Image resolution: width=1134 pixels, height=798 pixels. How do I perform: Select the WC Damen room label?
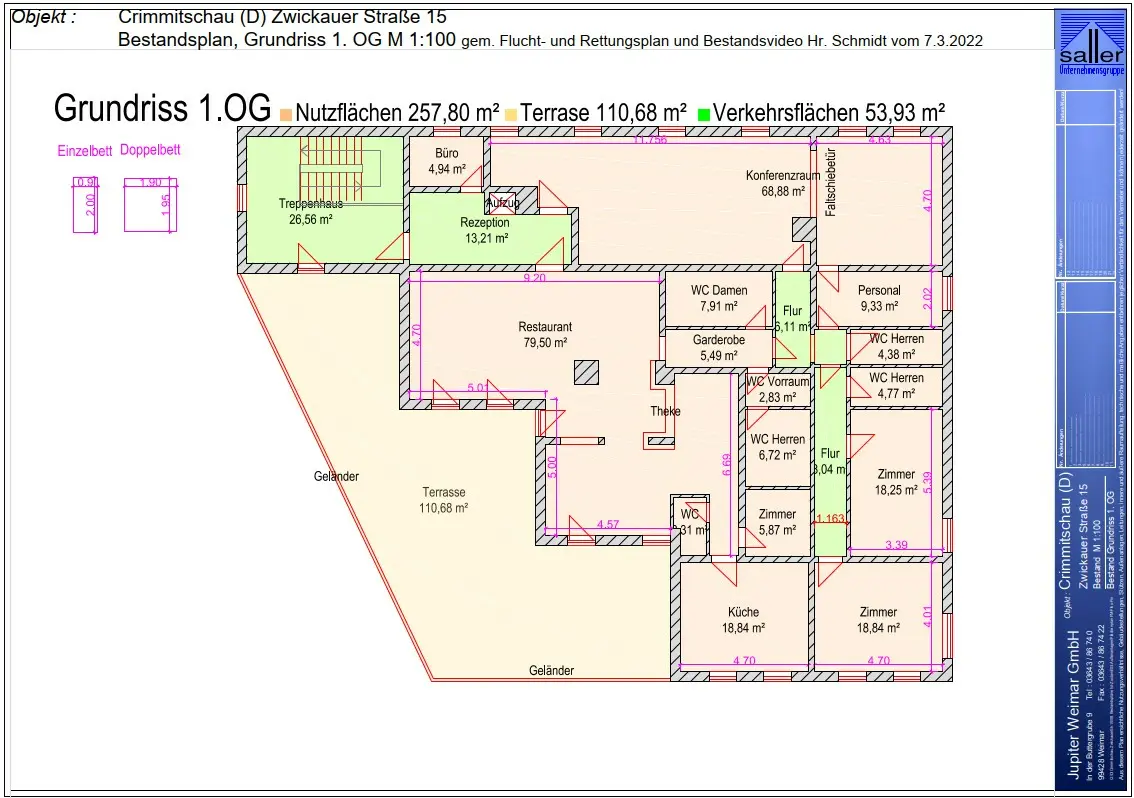click(719, 298)
